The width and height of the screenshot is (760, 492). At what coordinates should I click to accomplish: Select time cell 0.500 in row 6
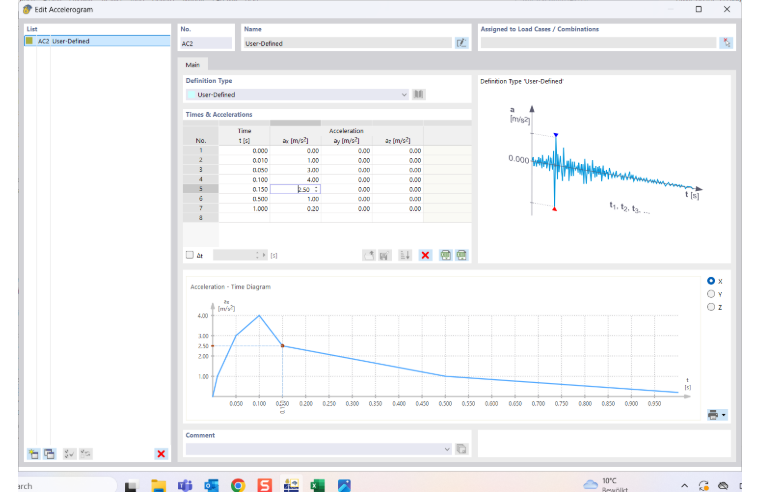click(x=244, y=199)
